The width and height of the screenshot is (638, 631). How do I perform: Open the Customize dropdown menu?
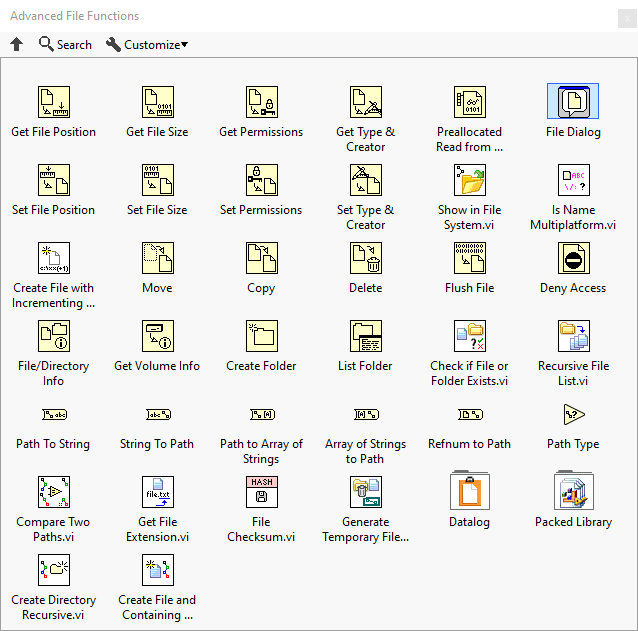pos(147,44)
